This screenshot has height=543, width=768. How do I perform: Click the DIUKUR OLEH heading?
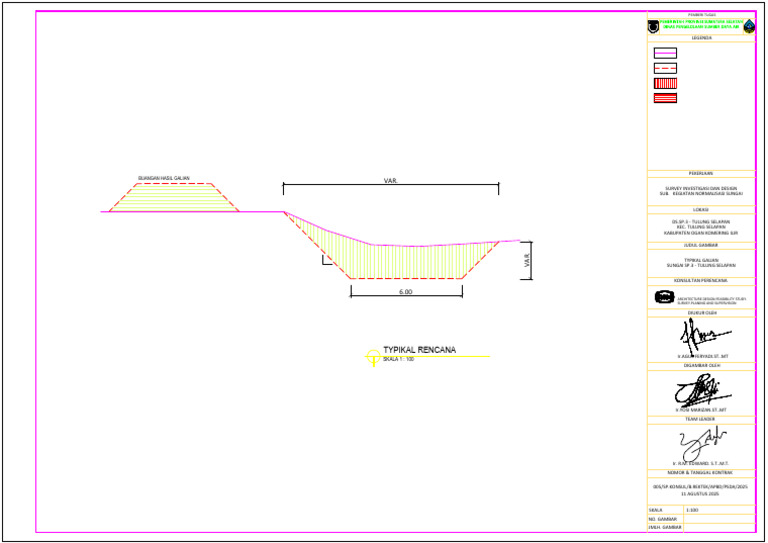tap(701, 312)
